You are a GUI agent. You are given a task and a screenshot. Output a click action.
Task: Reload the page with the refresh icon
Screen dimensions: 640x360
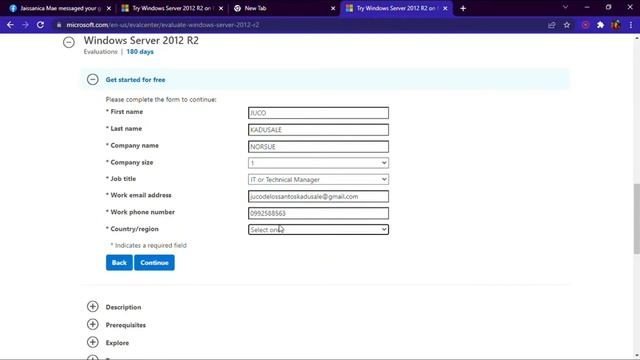(x=40, y=25)
